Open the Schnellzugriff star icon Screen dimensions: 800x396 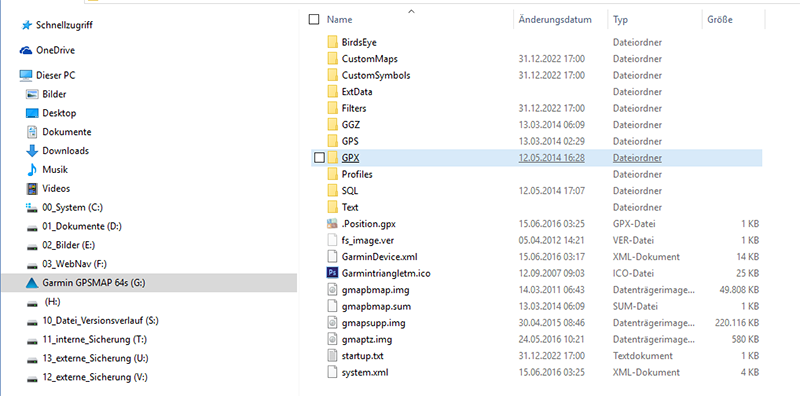pyautogui.click(x=27, y=25)
